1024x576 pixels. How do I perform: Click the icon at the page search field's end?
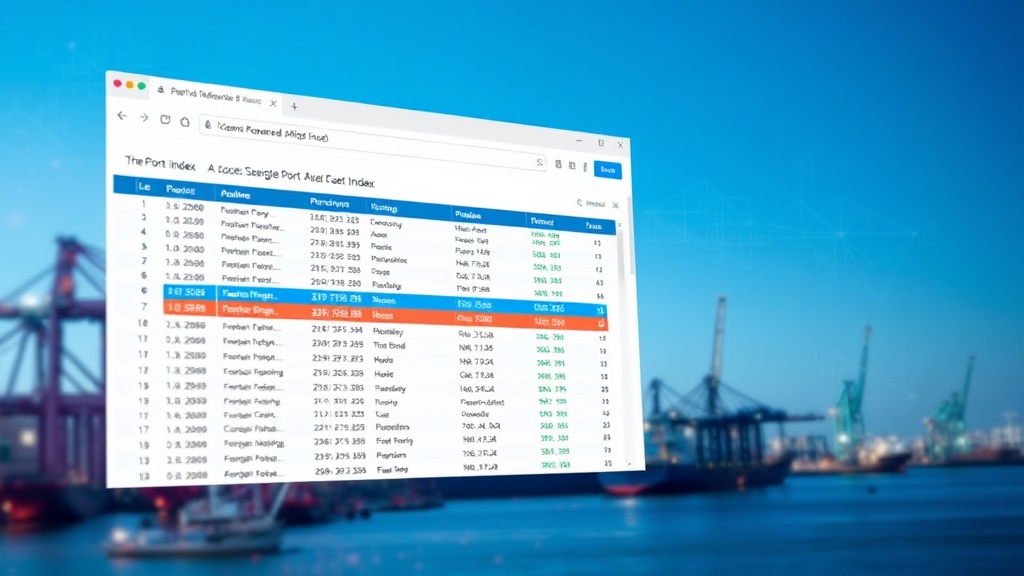[539, 163]
